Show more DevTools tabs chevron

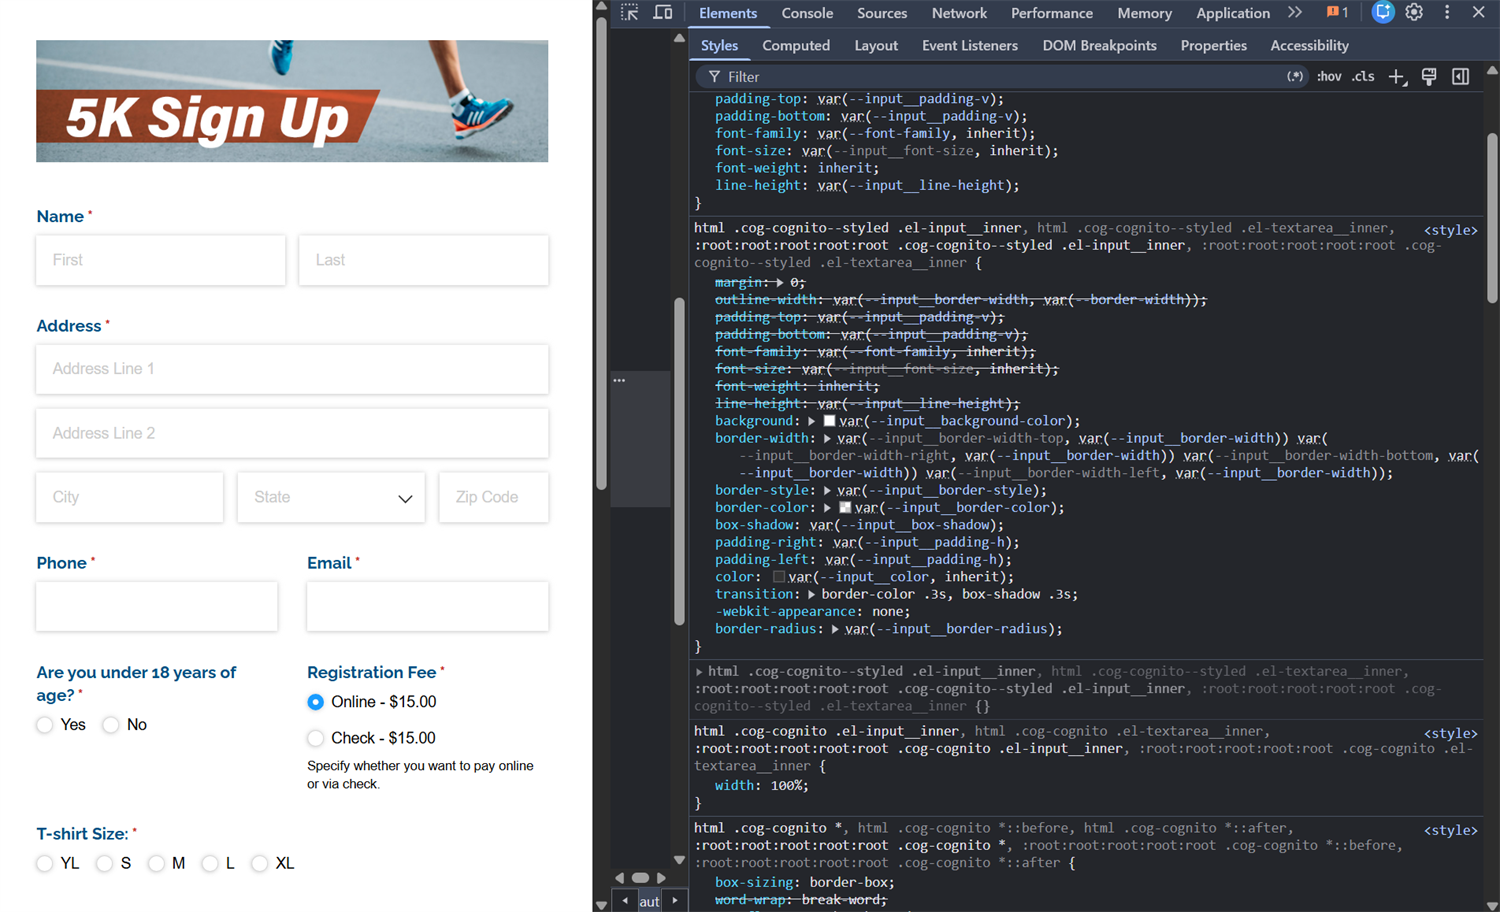(x=1295, y=13)
